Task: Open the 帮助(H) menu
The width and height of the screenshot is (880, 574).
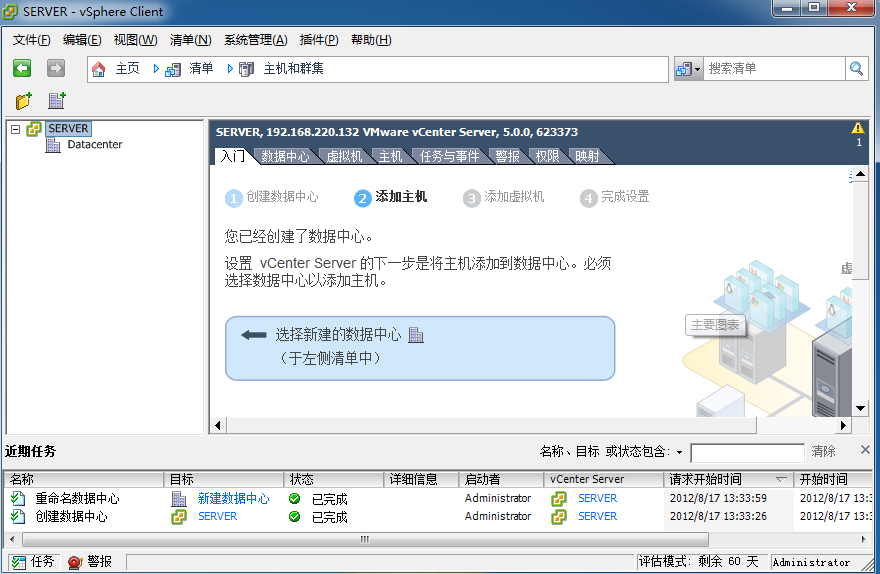Action: 371,40
